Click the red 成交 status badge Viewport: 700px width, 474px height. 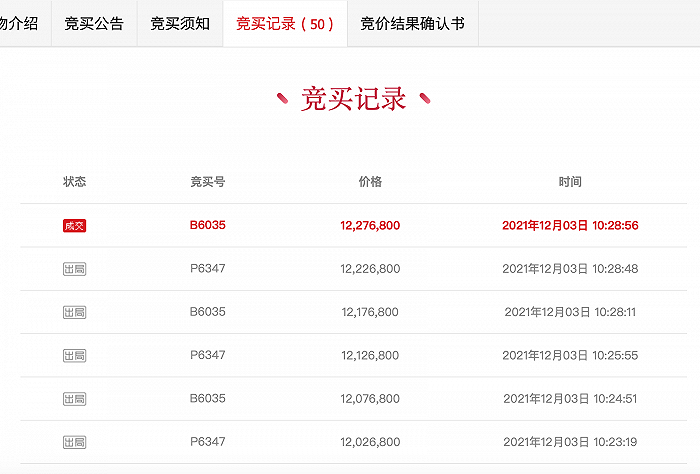74,226
